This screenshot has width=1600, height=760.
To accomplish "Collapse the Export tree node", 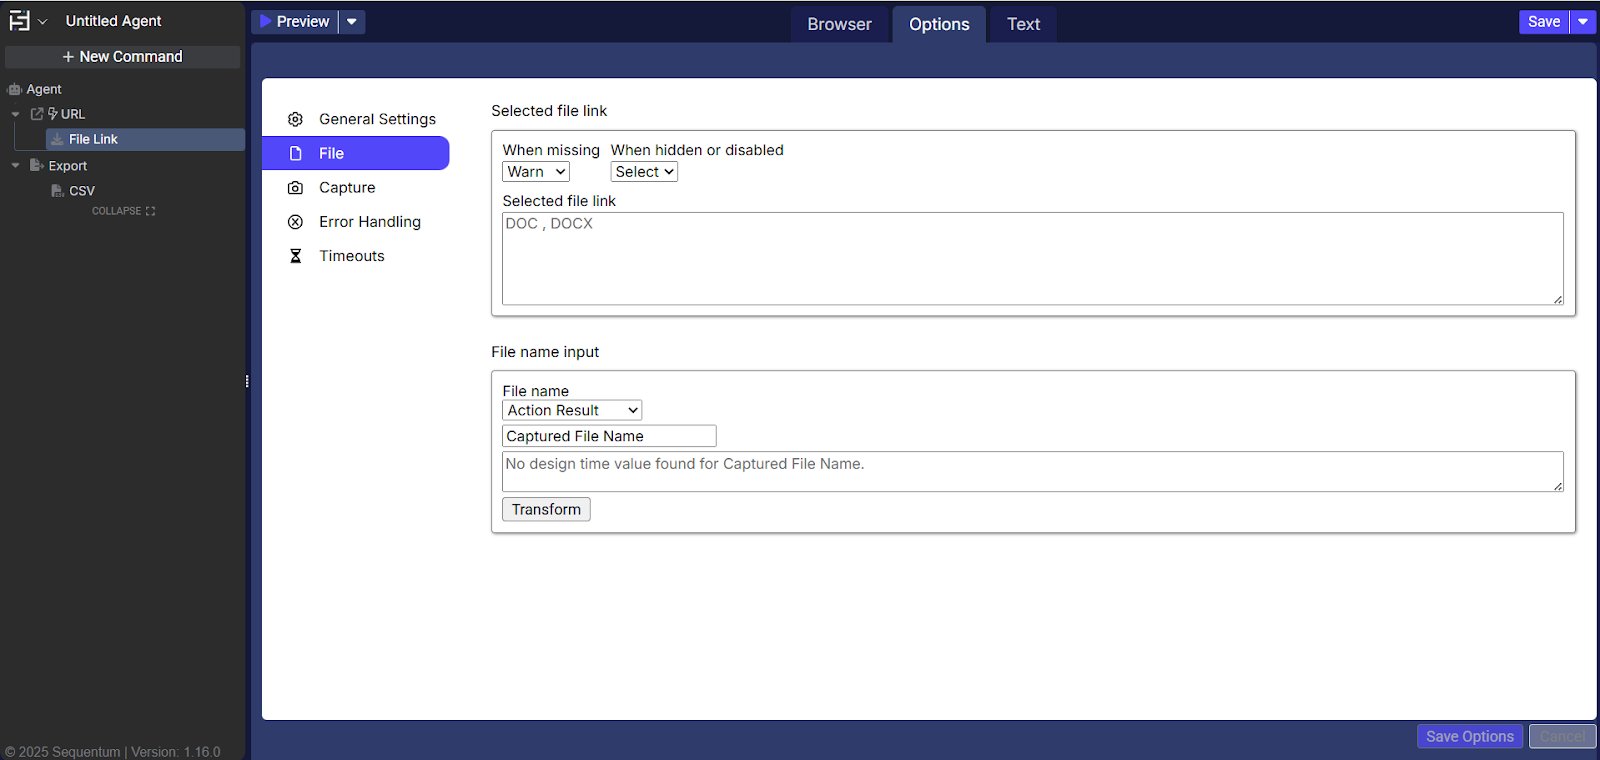I will (x=15, y=165).
